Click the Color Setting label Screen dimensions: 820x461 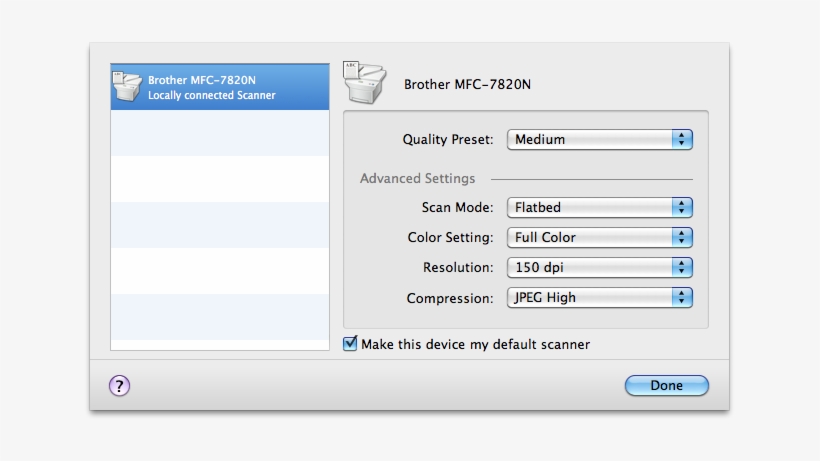(450, 237)
